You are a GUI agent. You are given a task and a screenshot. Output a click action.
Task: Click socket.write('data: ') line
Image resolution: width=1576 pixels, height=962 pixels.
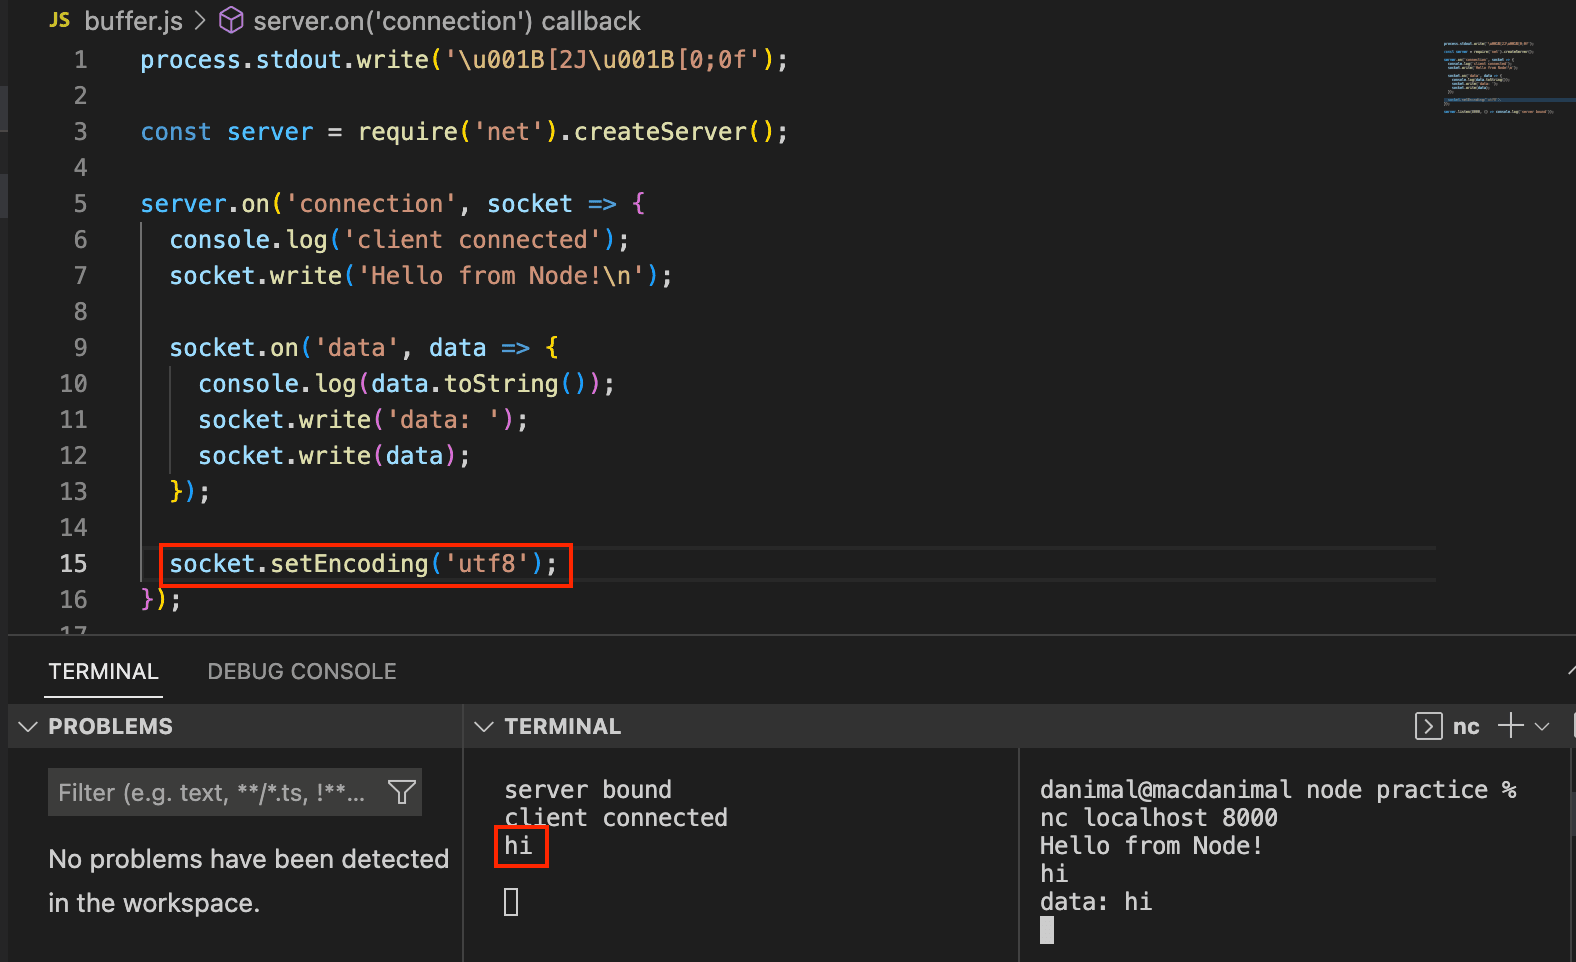tap(363, 419)
